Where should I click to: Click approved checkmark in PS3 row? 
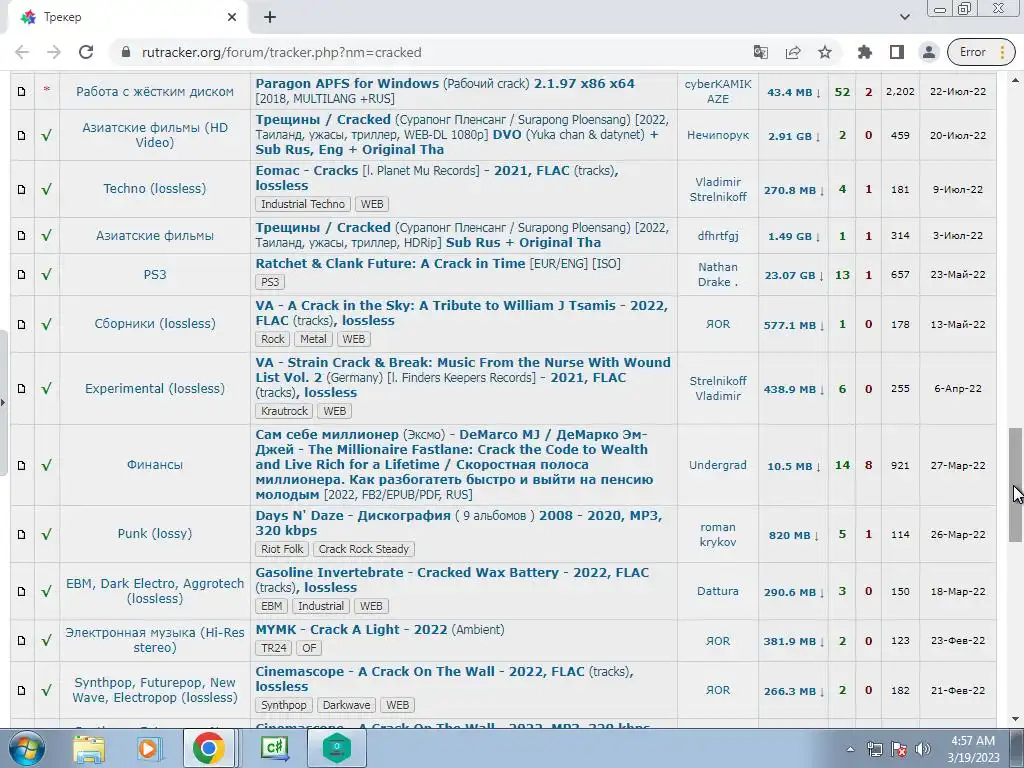click(x=46, y=274)
